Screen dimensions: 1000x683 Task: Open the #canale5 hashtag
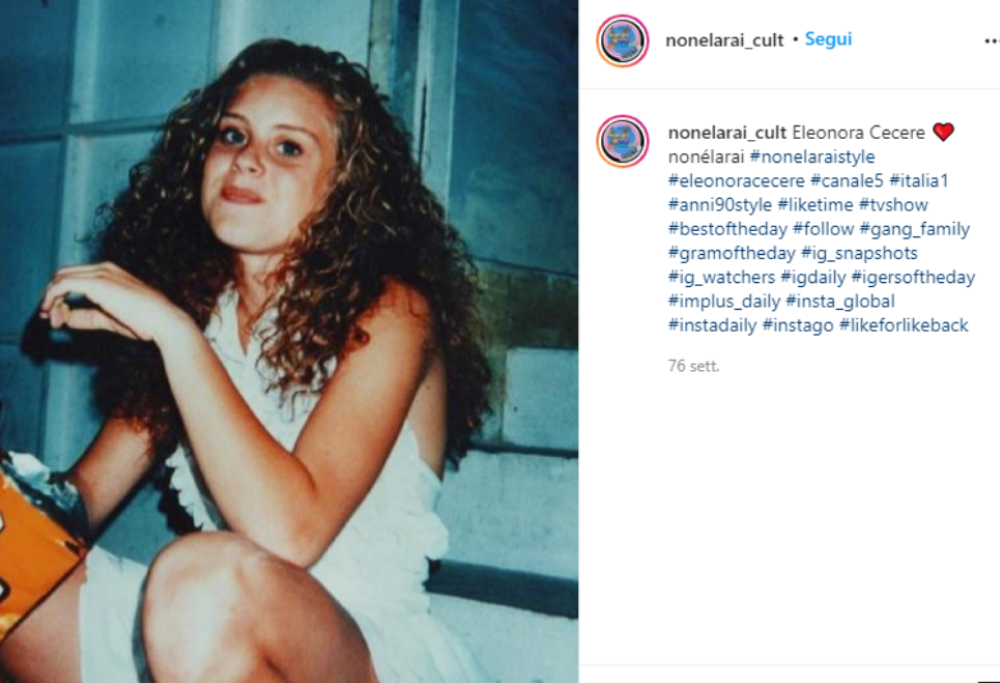pyautogui.click(x=846, y=181)
